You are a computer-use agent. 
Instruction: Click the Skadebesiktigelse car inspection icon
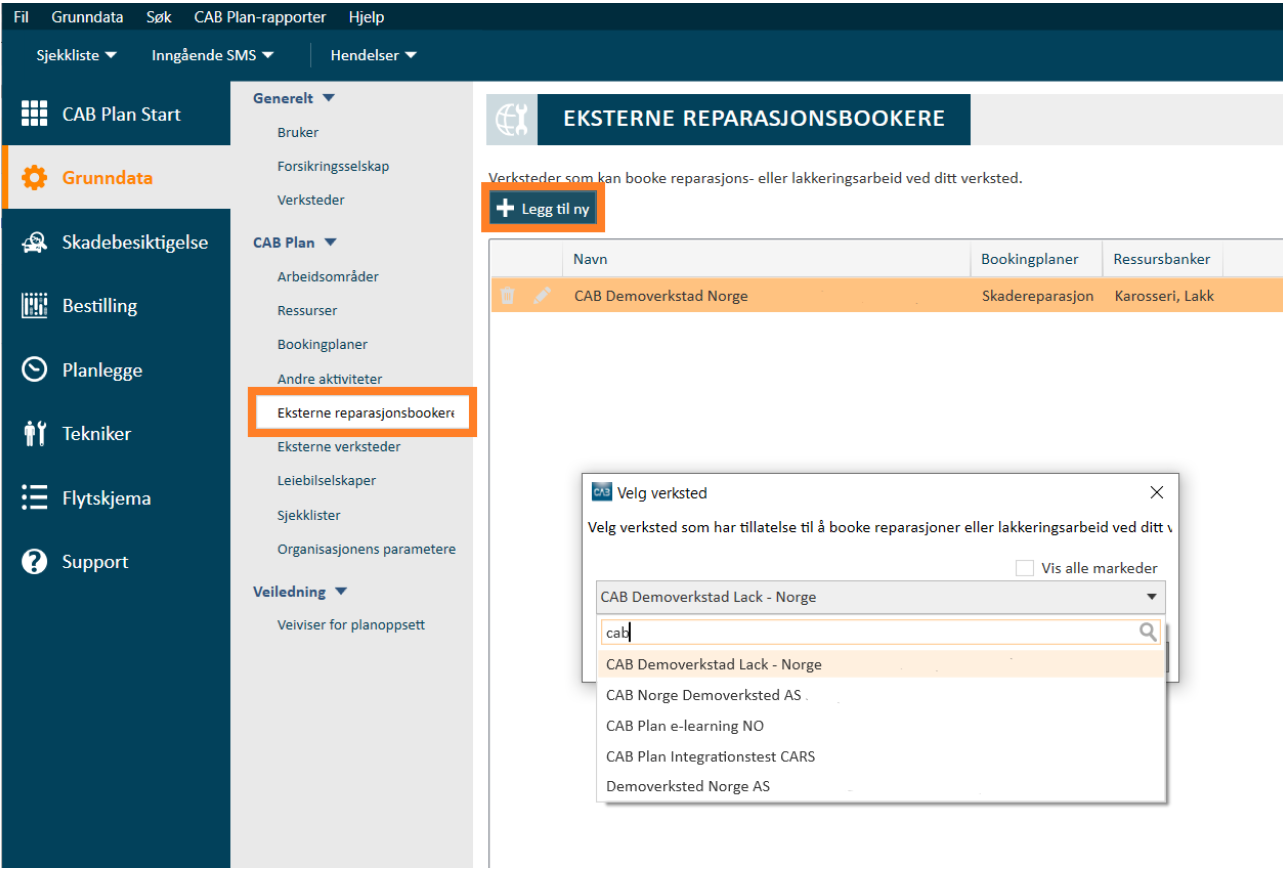[x=34, y=242]
